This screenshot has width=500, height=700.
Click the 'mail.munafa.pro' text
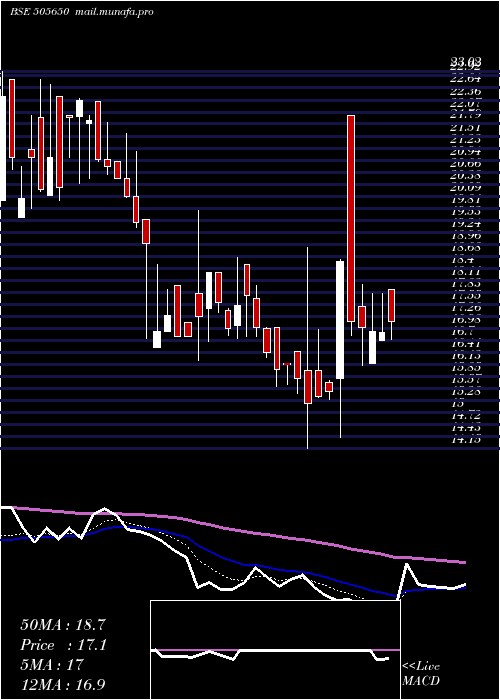pos(114,12)
